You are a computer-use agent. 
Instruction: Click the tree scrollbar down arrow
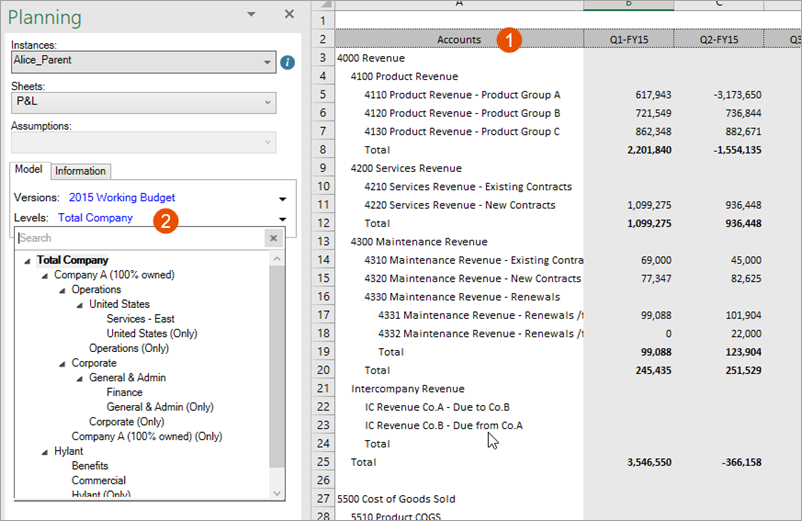click(277, 493)
